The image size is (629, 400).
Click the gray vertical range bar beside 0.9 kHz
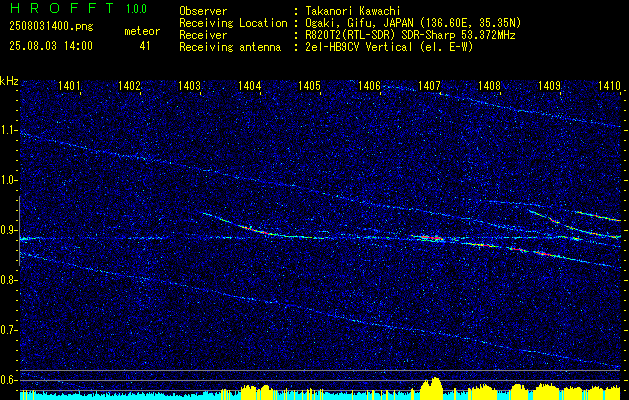[x=19, y=231]
